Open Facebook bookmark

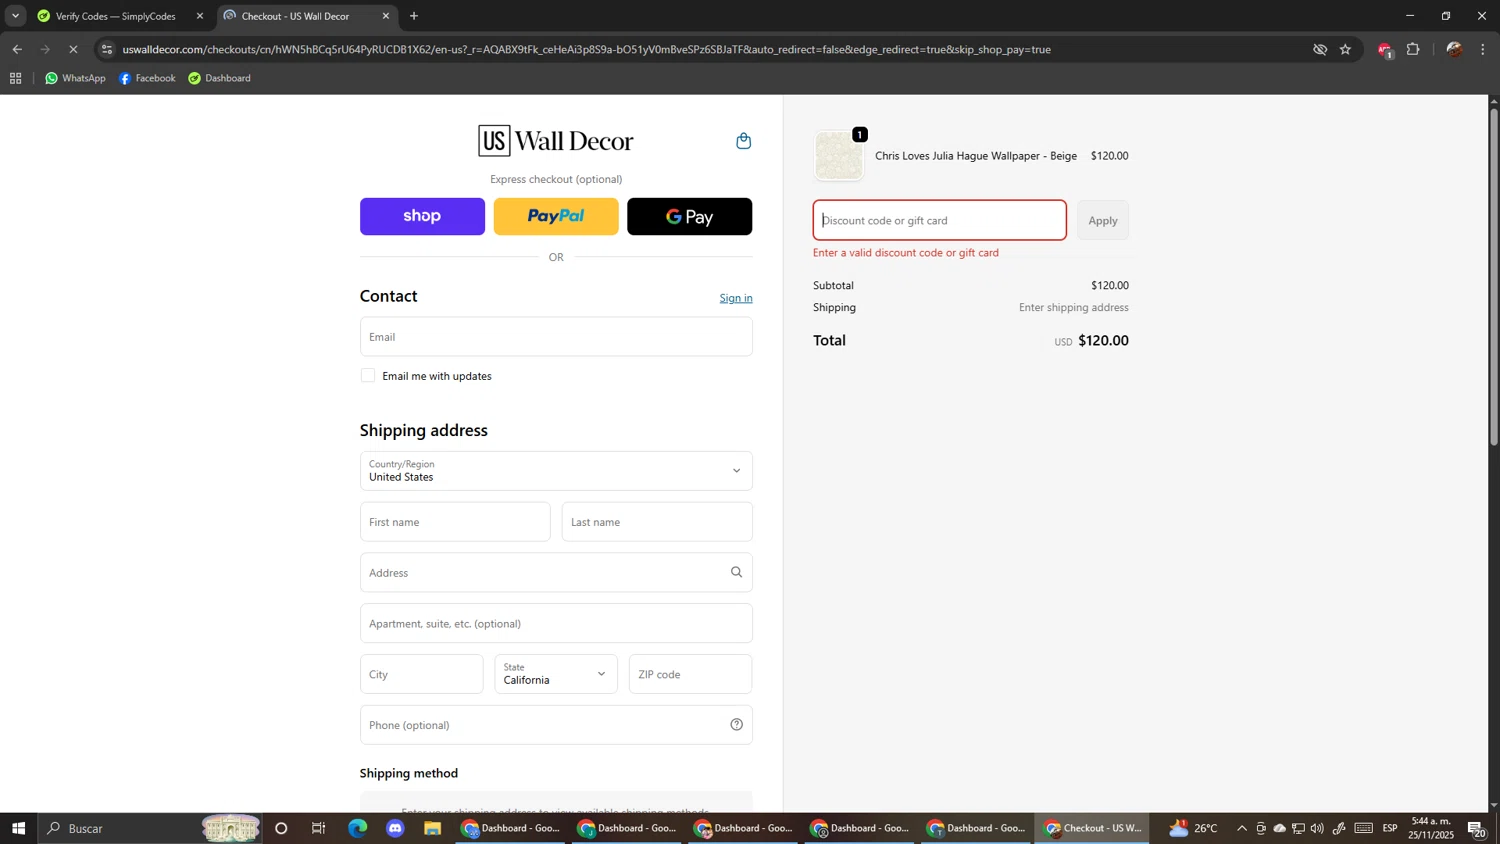click(147, 78)
